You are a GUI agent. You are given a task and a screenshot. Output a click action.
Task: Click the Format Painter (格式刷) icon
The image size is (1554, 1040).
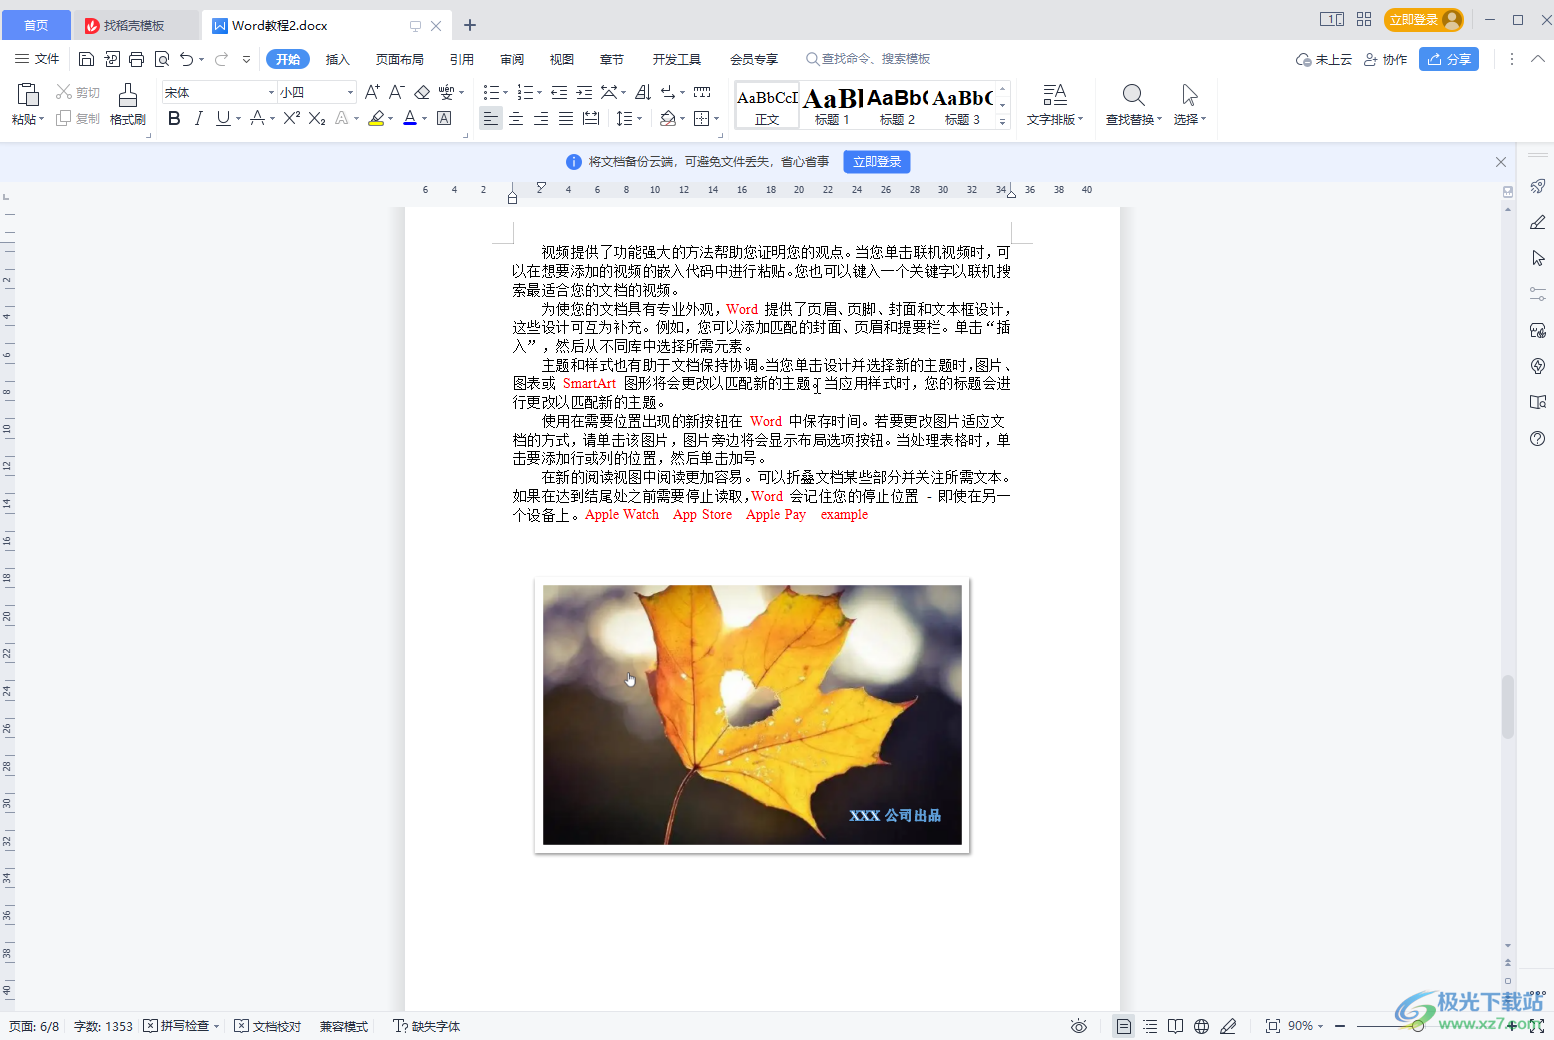pos(127,104)
